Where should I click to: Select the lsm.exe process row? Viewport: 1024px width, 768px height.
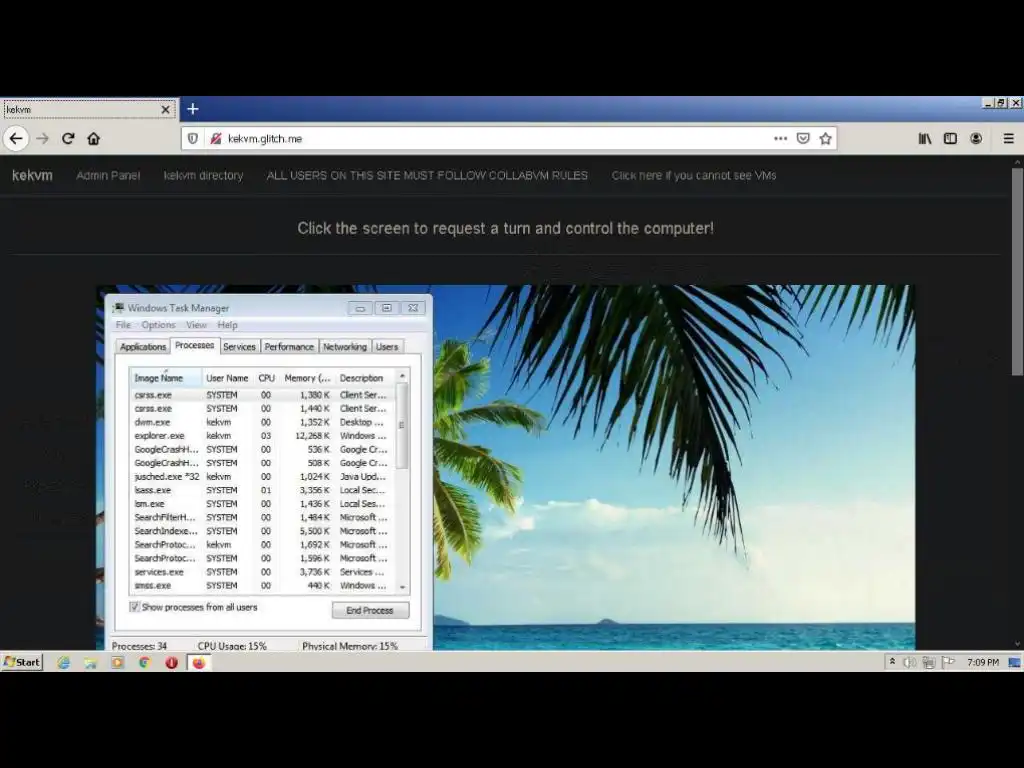point(262,504)
